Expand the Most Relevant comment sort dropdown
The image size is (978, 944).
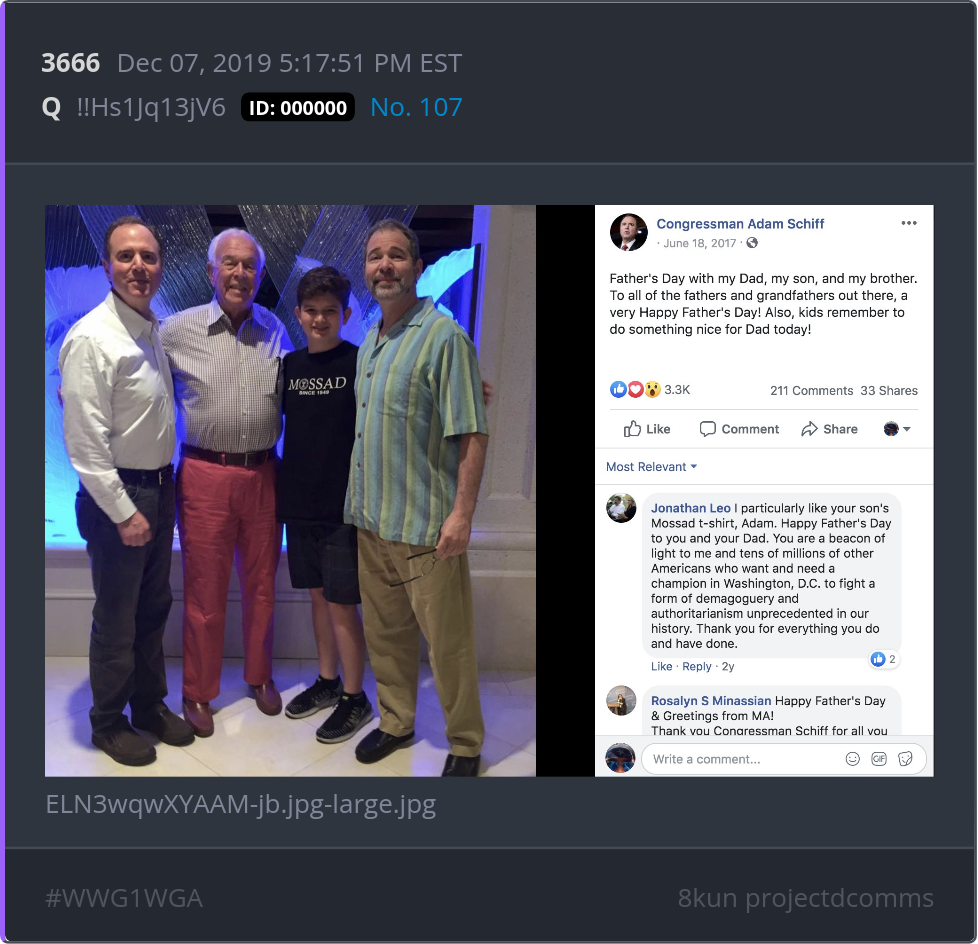tap(651, 467)
